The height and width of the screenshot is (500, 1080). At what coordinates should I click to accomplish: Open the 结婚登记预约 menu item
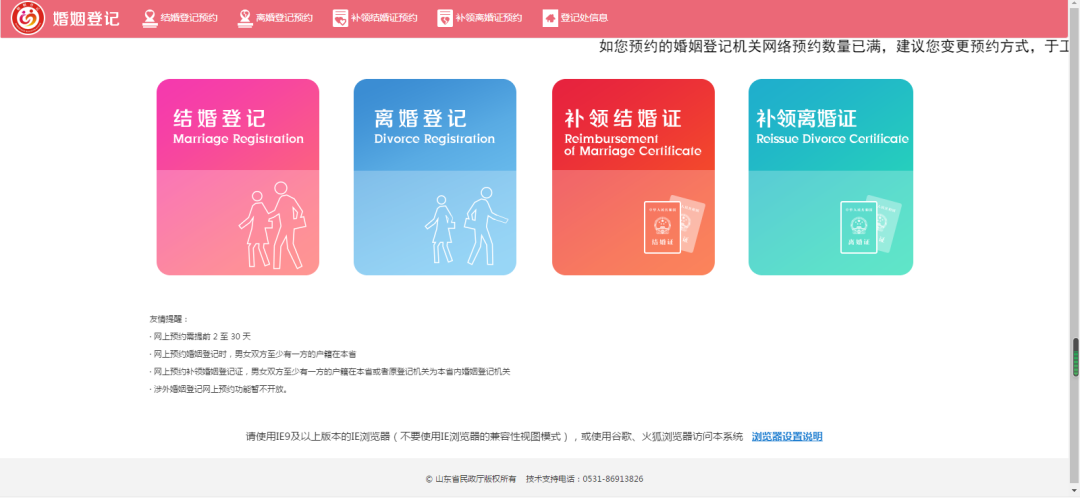pyautogui.click(x=189, y=18)
